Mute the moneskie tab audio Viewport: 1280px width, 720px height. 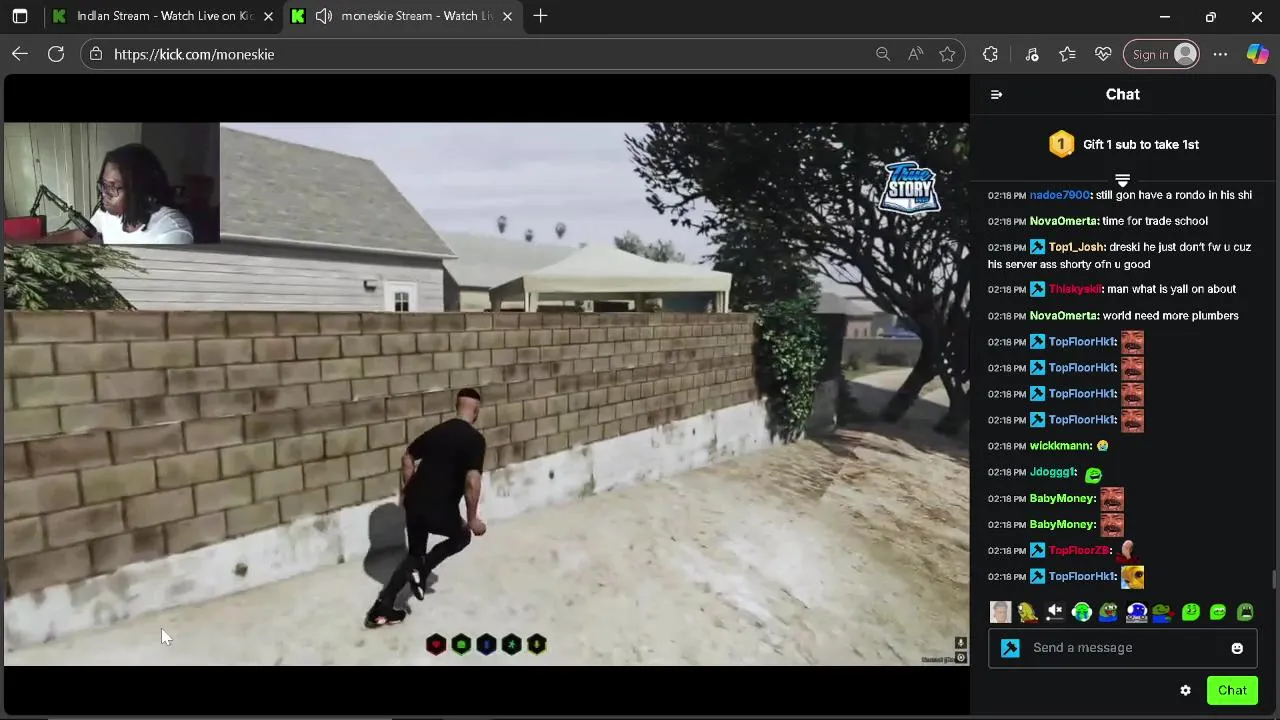coord(324,16)
